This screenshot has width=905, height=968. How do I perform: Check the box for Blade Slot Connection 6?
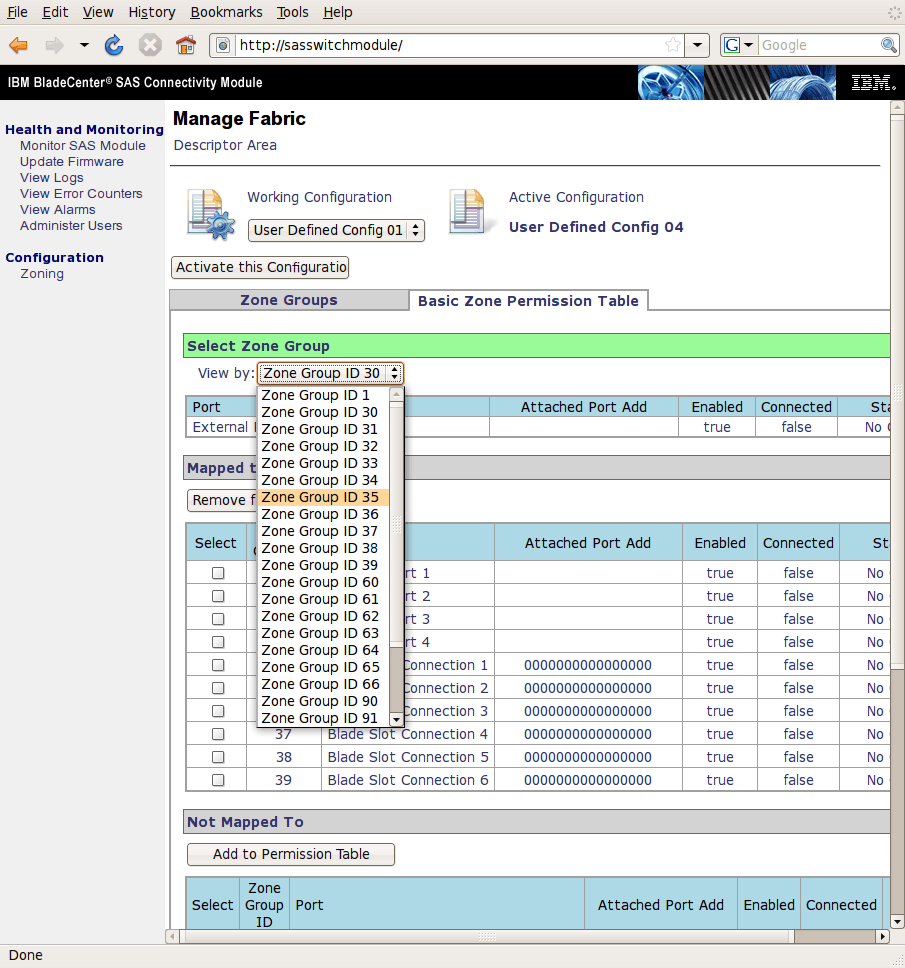tap(218, 780)
